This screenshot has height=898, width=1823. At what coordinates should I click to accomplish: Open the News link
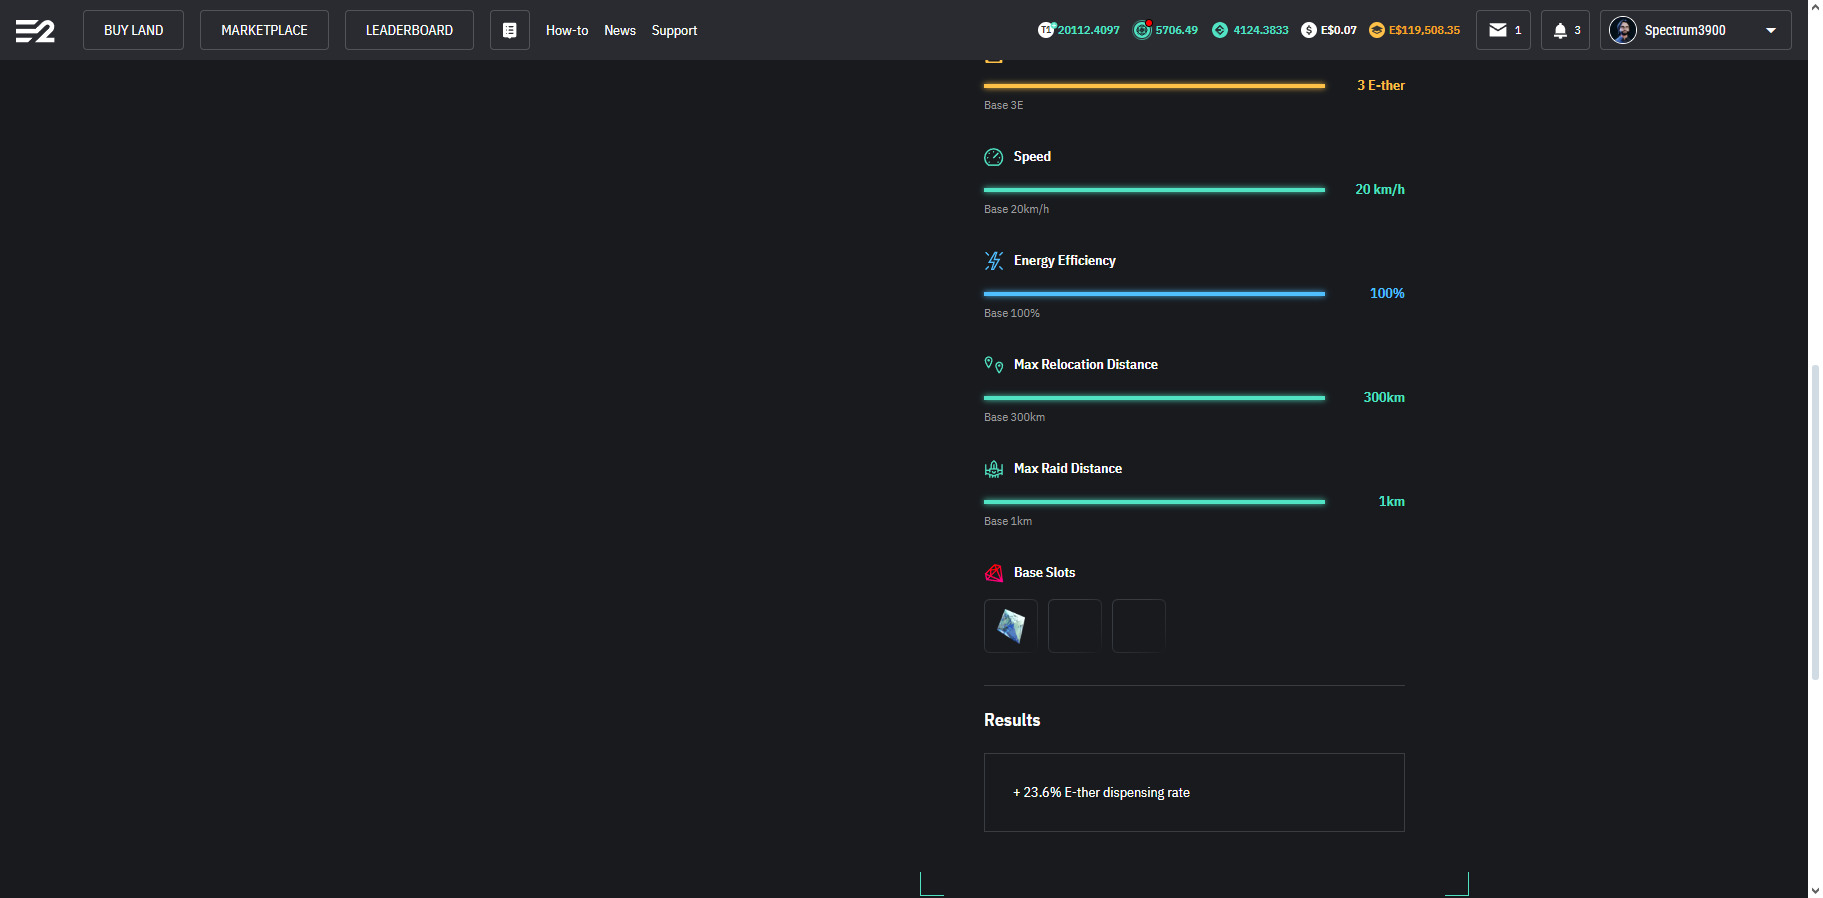click(620, 30)
